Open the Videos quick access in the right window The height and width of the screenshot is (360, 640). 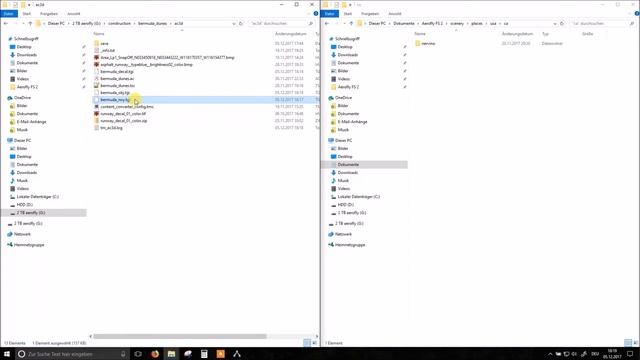[x=344, y=79]
